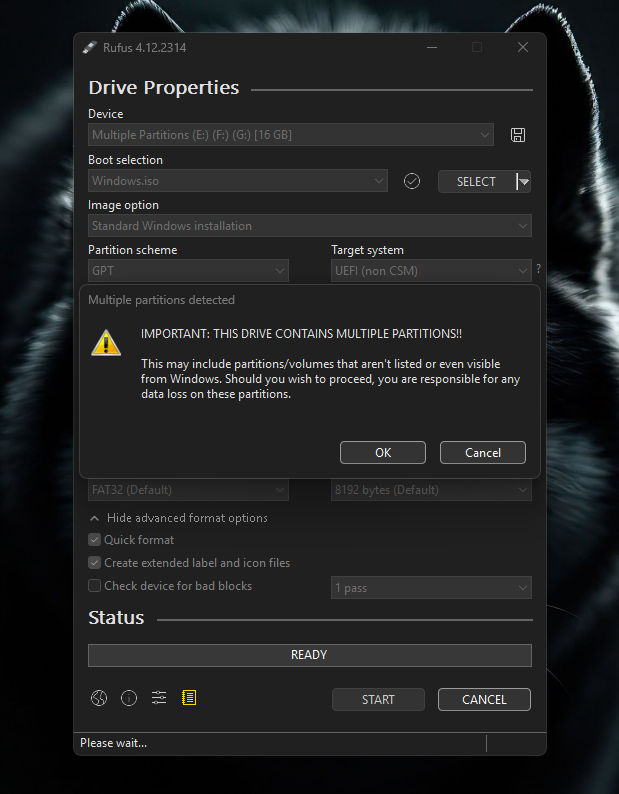Close the Rufus window

click(x=523, y=48)
